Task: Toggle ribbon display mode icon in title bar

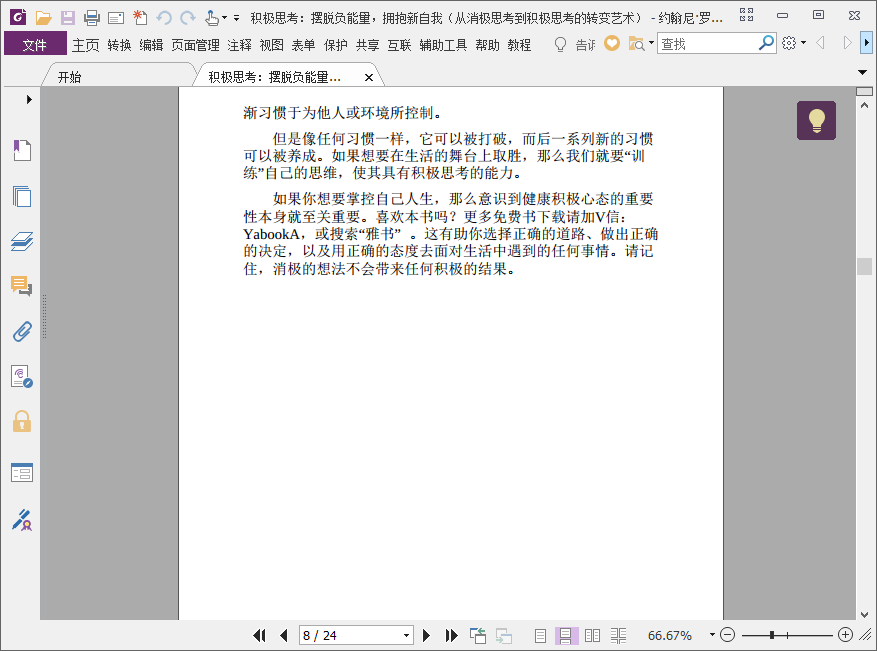Action: (746, 15)
